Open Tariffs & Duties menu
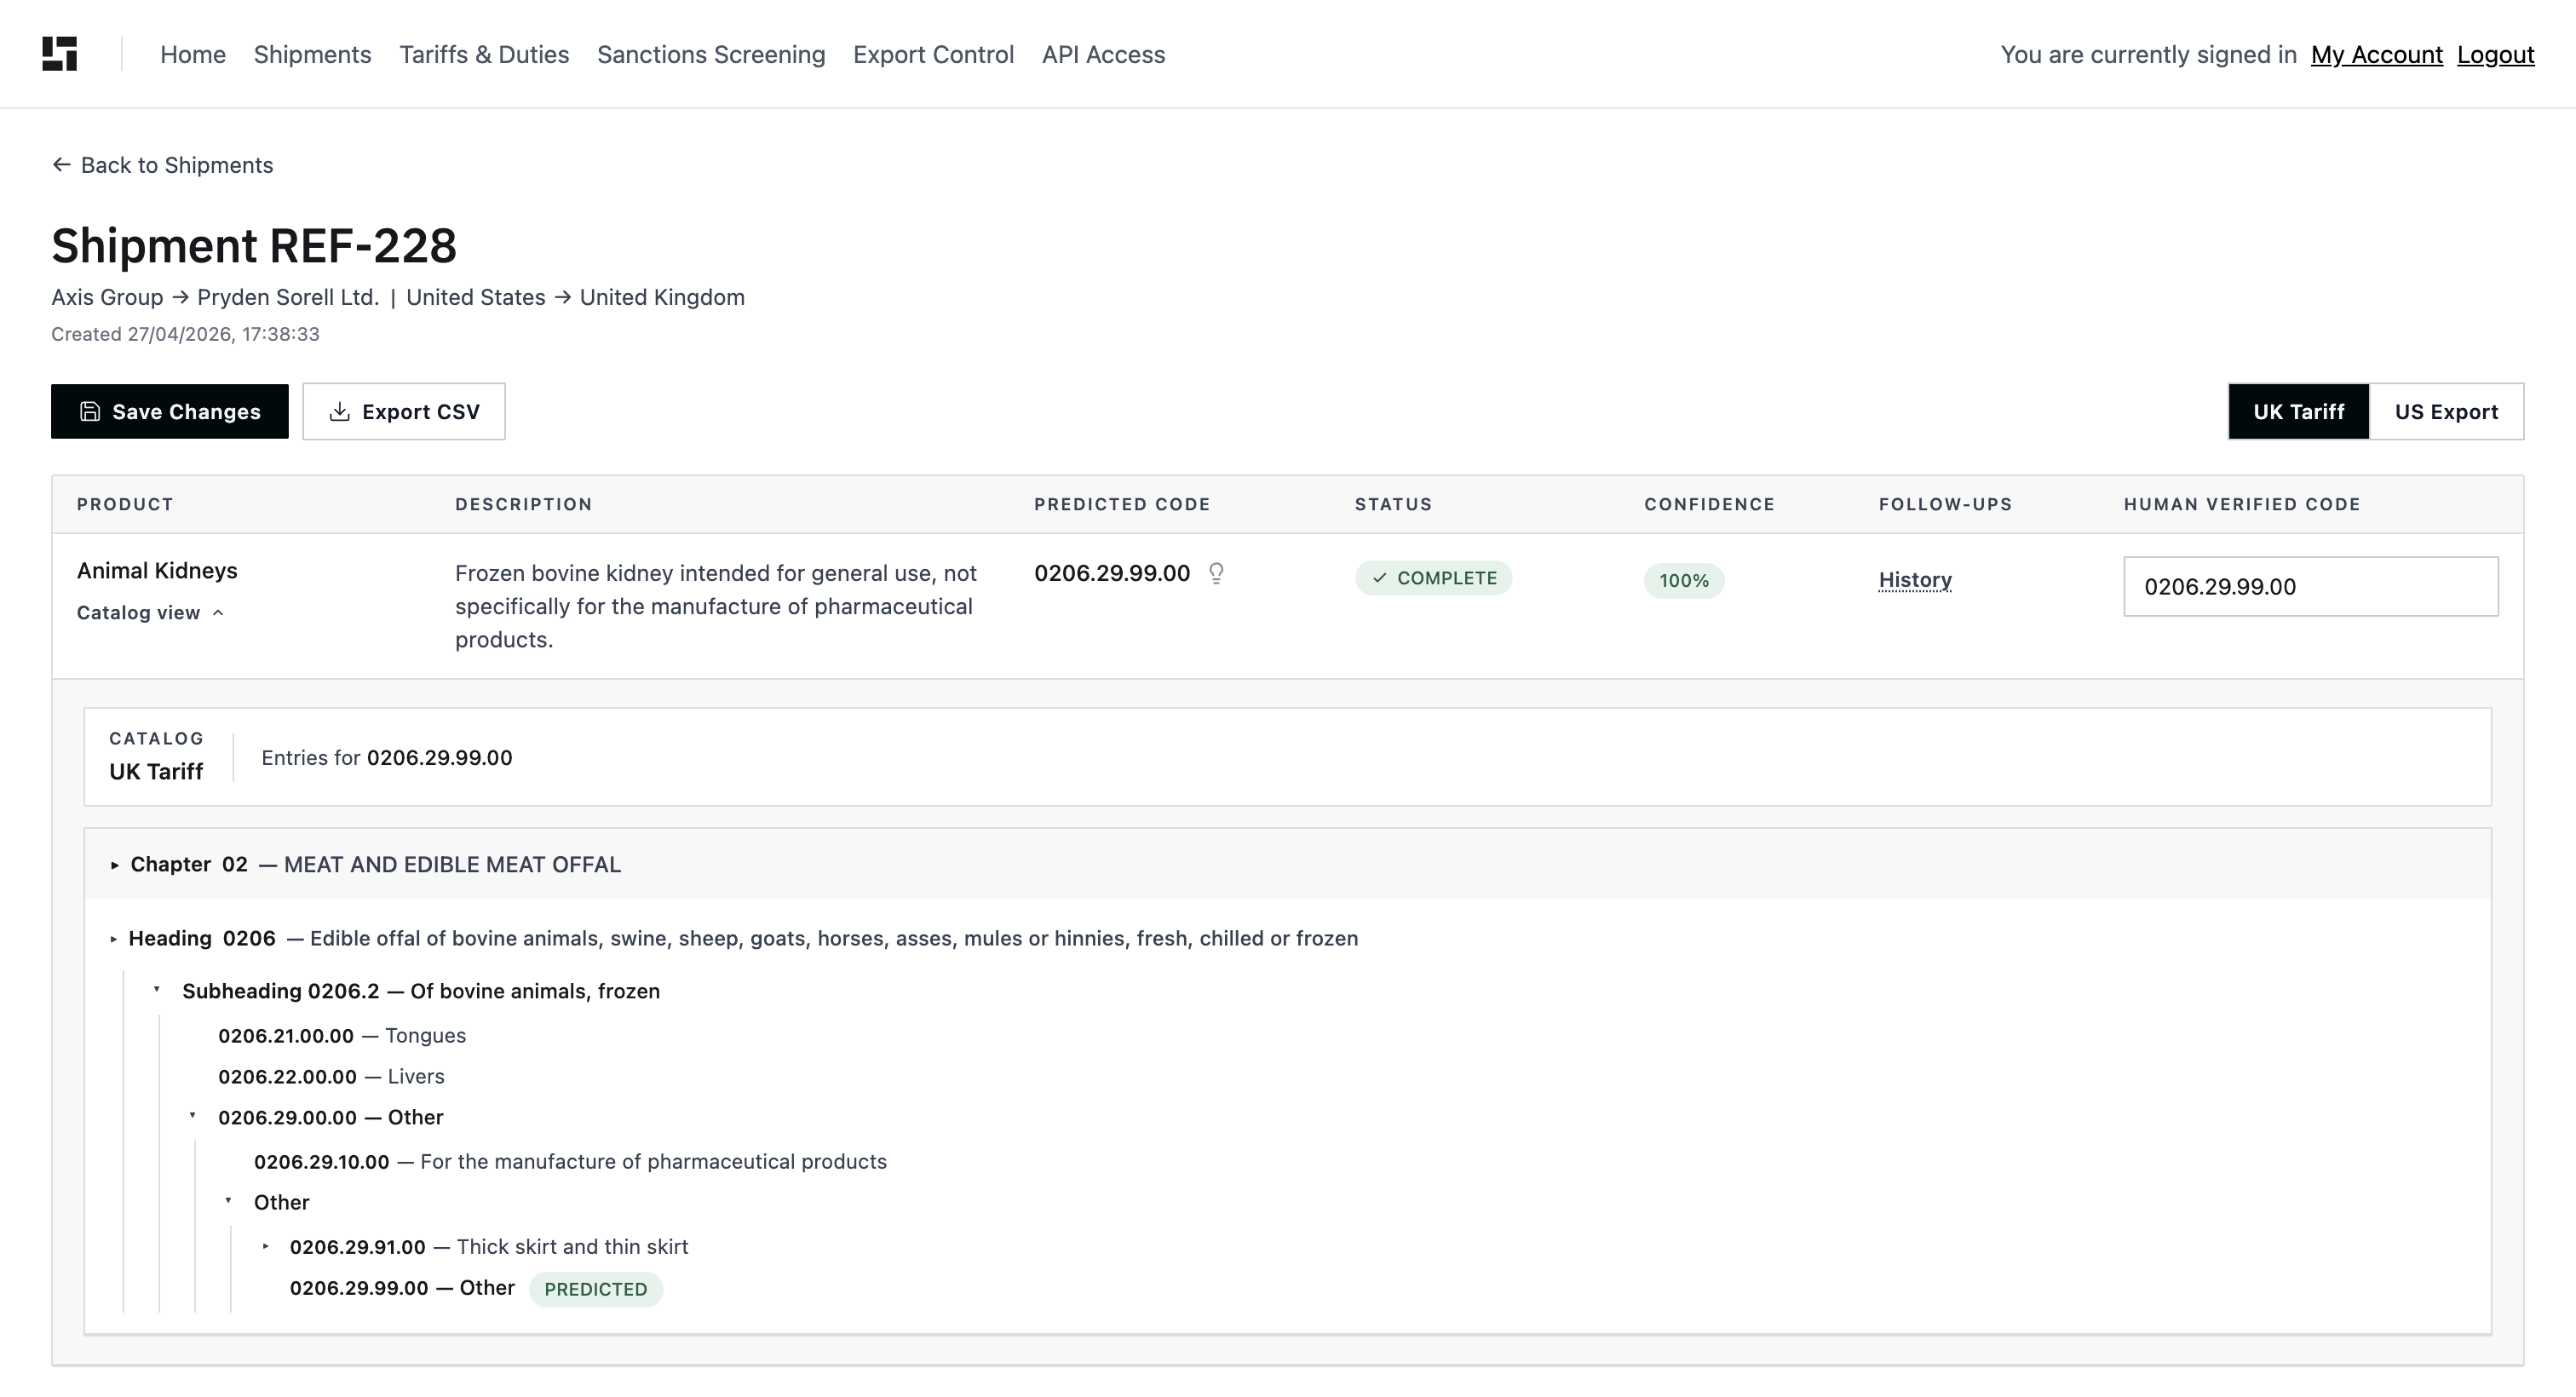The width and height of the screenshot is (2576, 1397). [484, 54]
